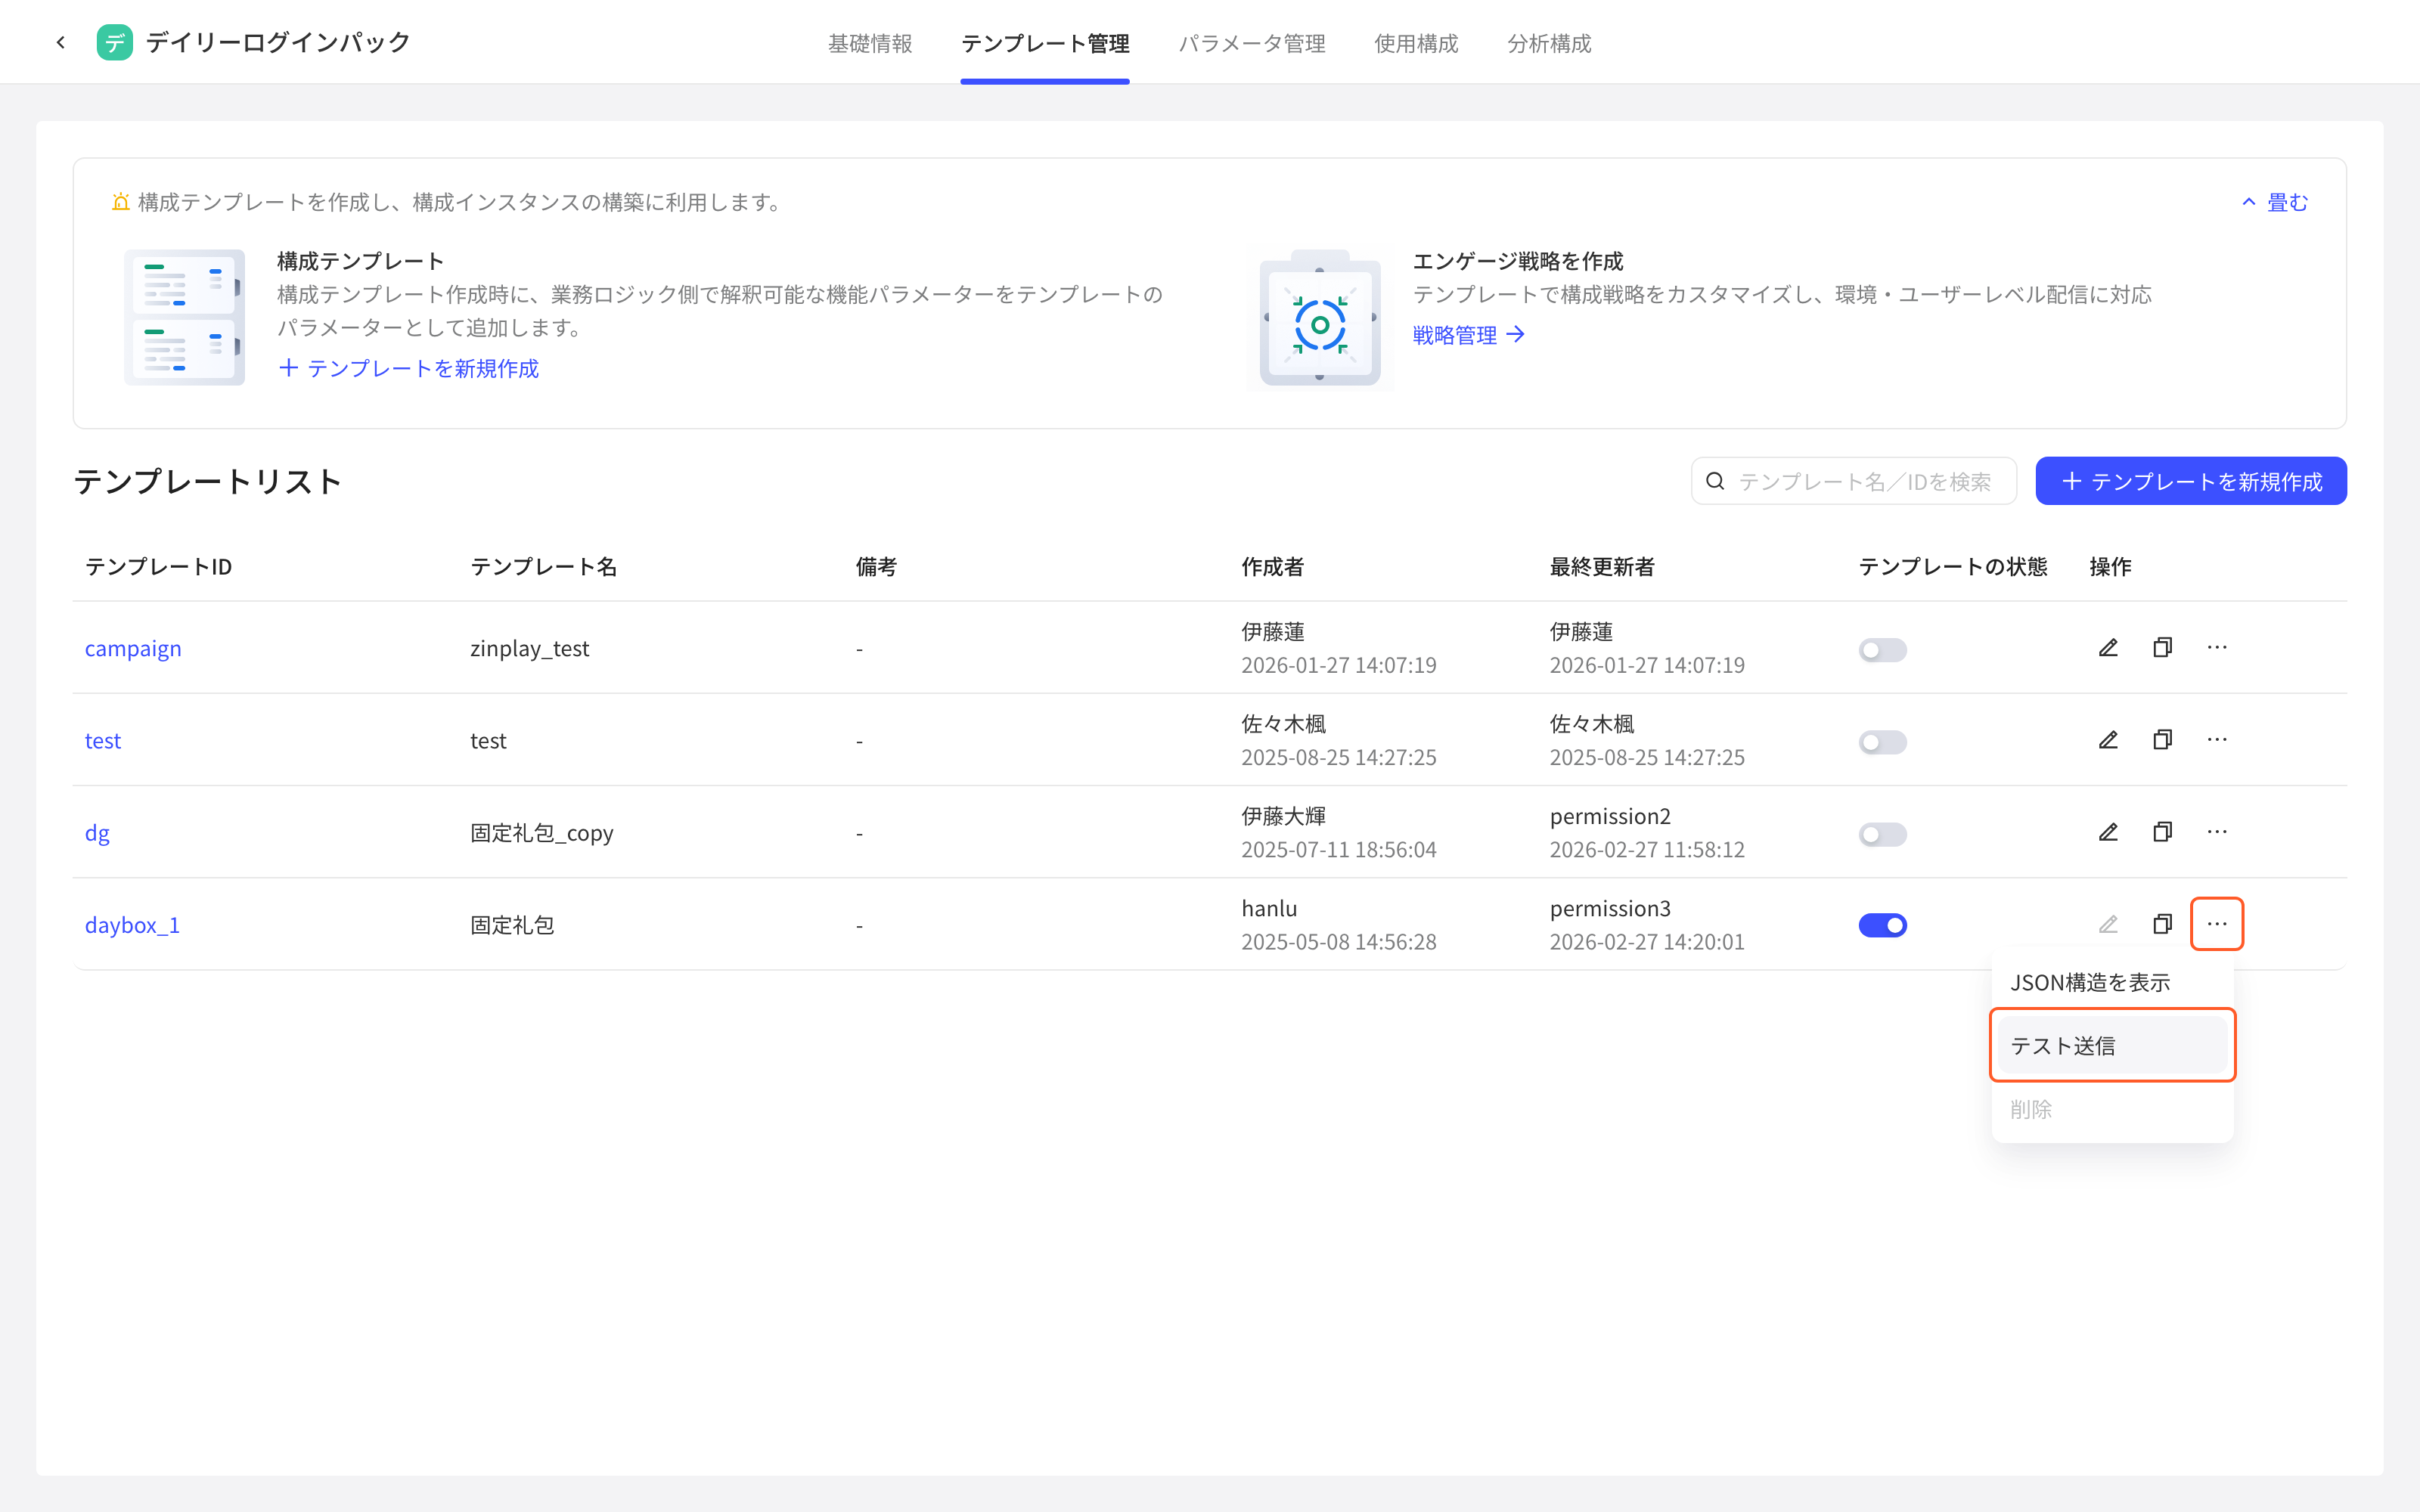
Task: Open the test template ID link
Action: (x=102, y=740)
